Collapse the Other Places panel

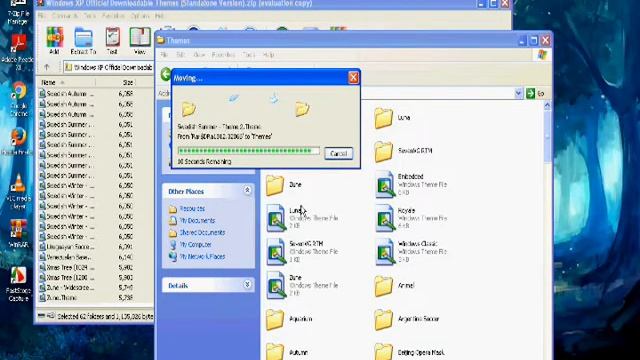click(x=247, y=191)
